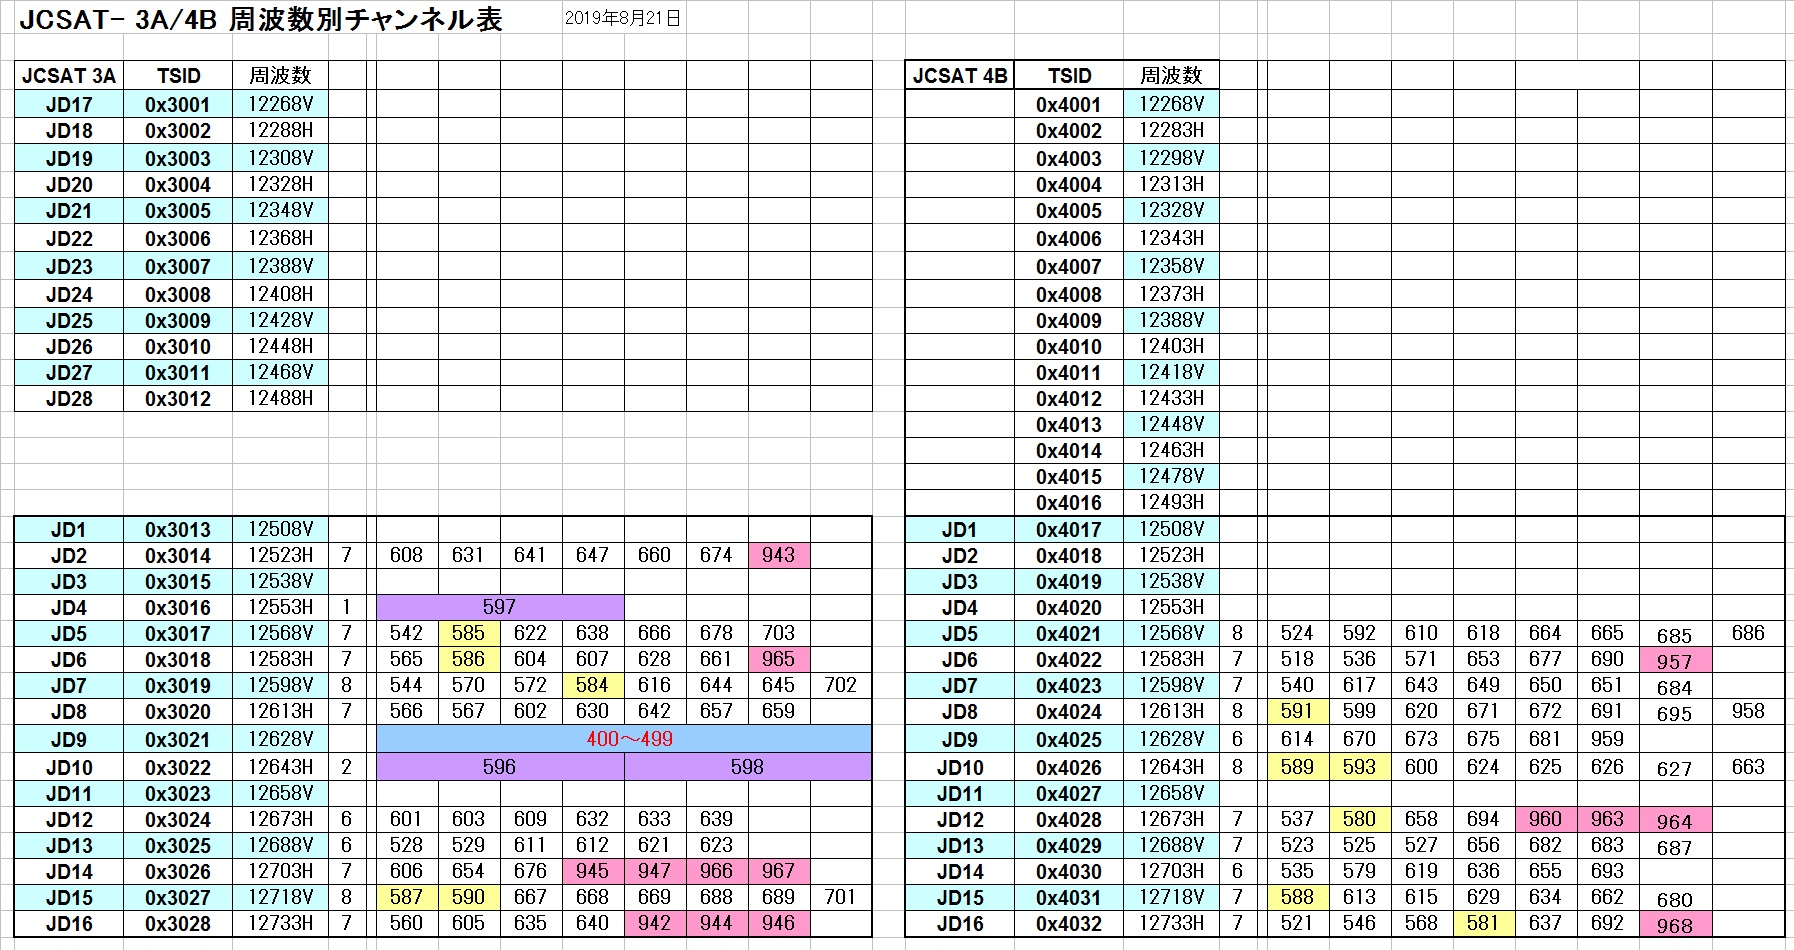
Task: Select pink channel cell 965
Action: pos(779,659)
